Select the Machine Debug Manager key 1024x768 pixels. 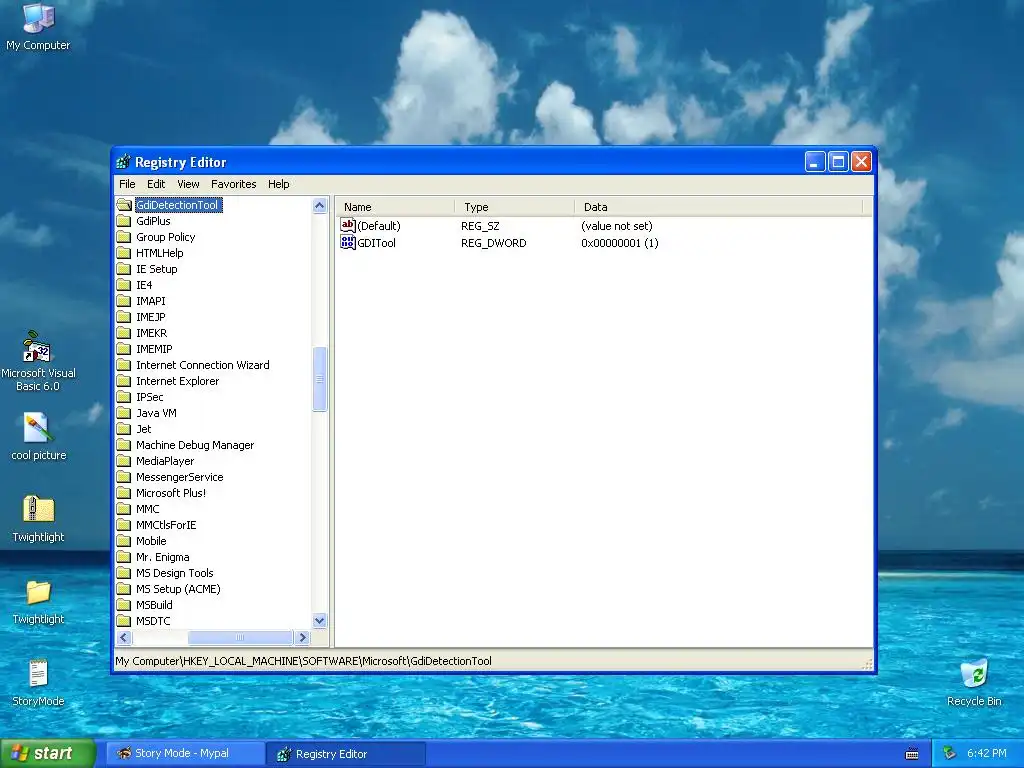click(x=195, y=445)
